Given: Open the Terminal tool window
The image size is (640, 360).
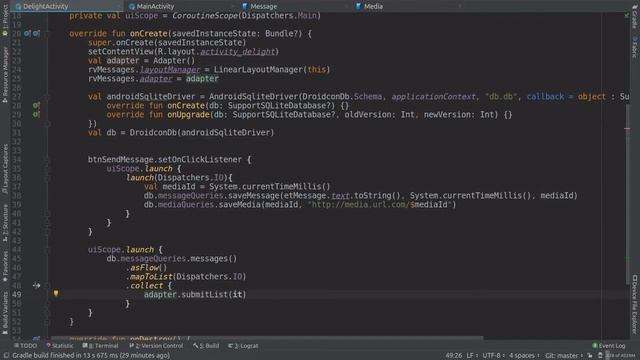Looking at the screenshot, I should point(100,346).
